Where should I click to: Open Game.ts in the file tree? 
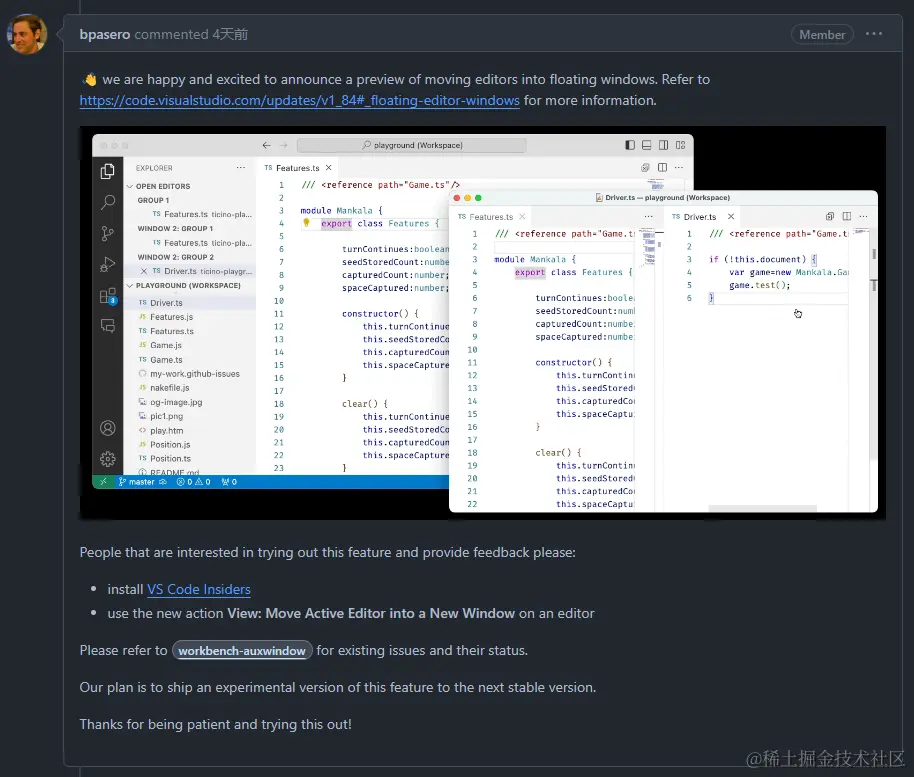pos(190,360)
